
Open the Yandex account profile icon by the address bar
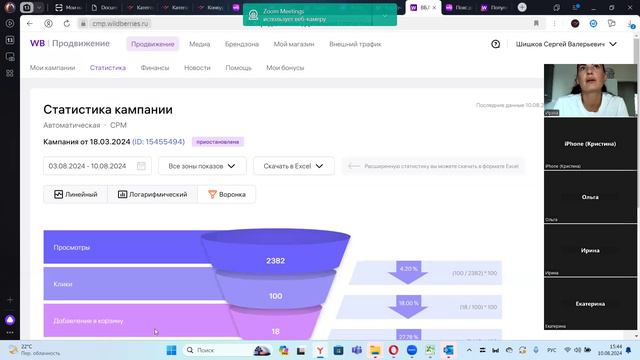tap(49, 24)
